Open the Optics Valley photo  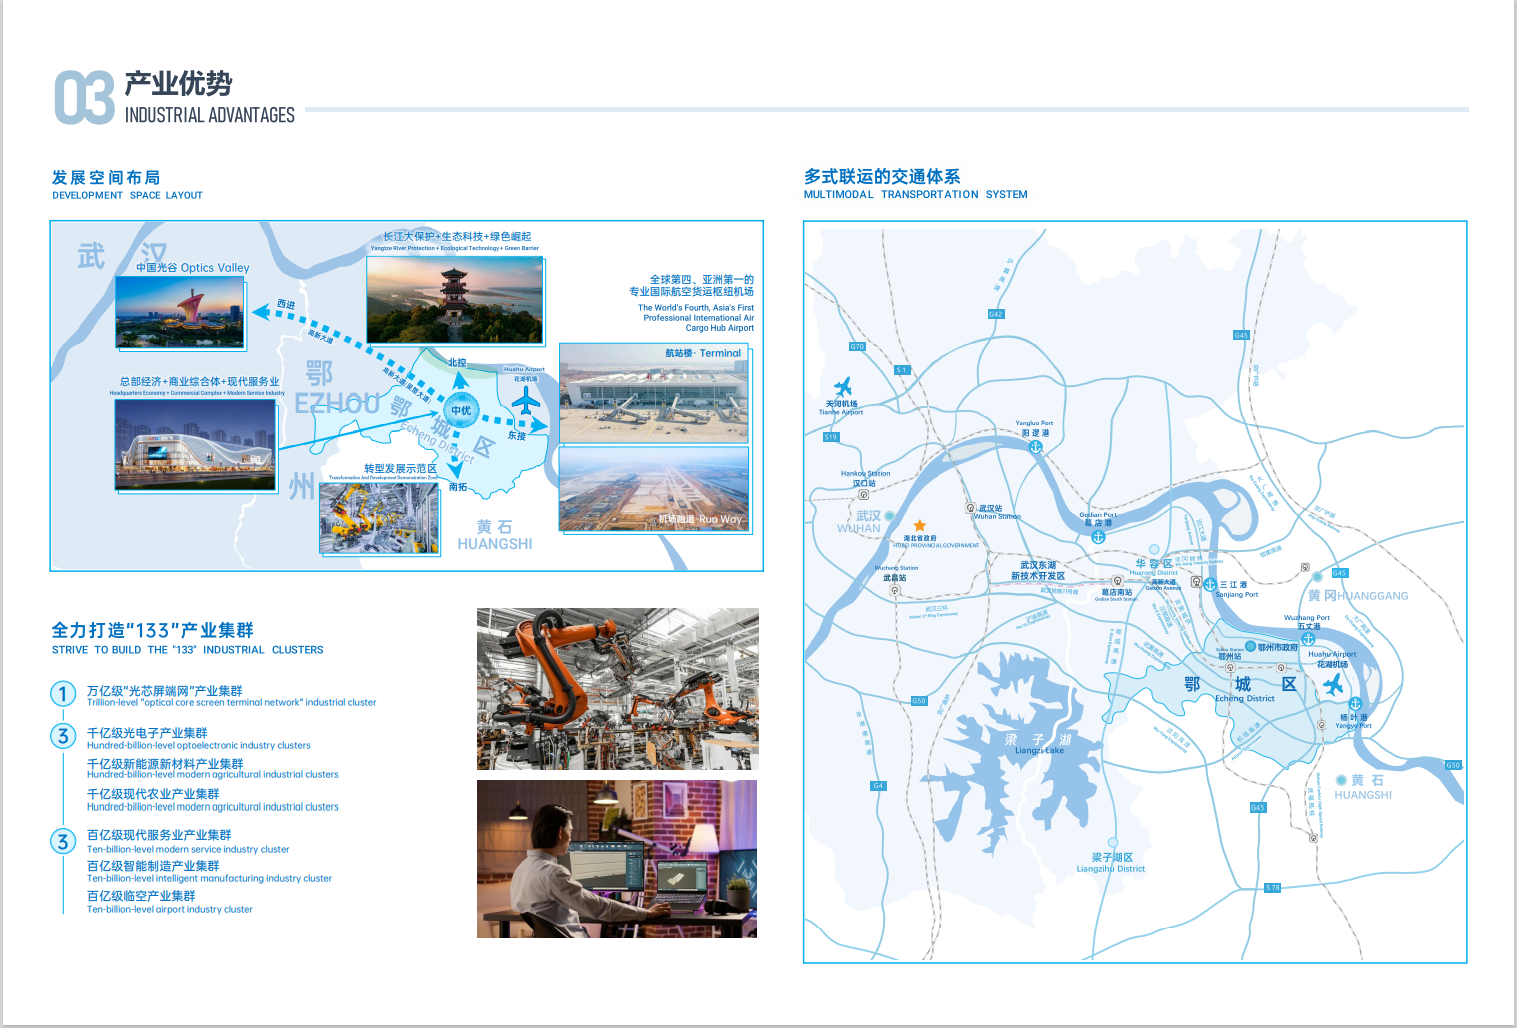[180, 313]
